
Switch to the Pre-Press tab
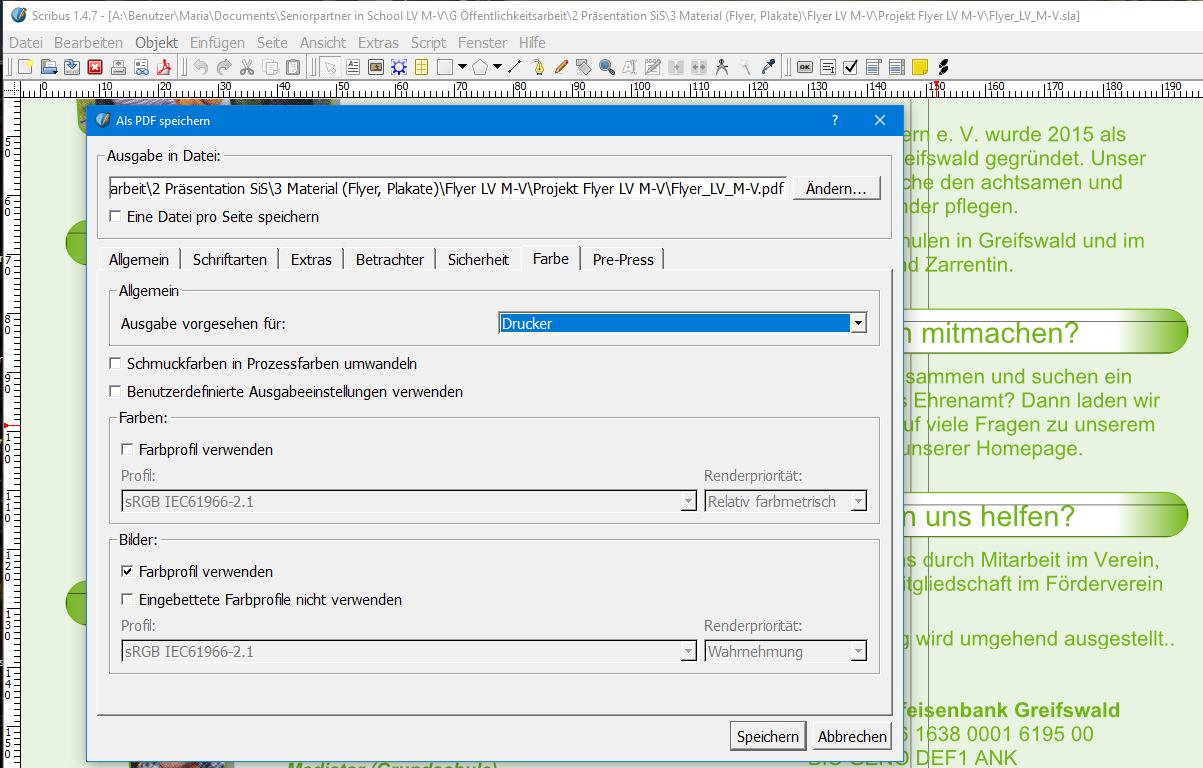(x=622, y=259)
